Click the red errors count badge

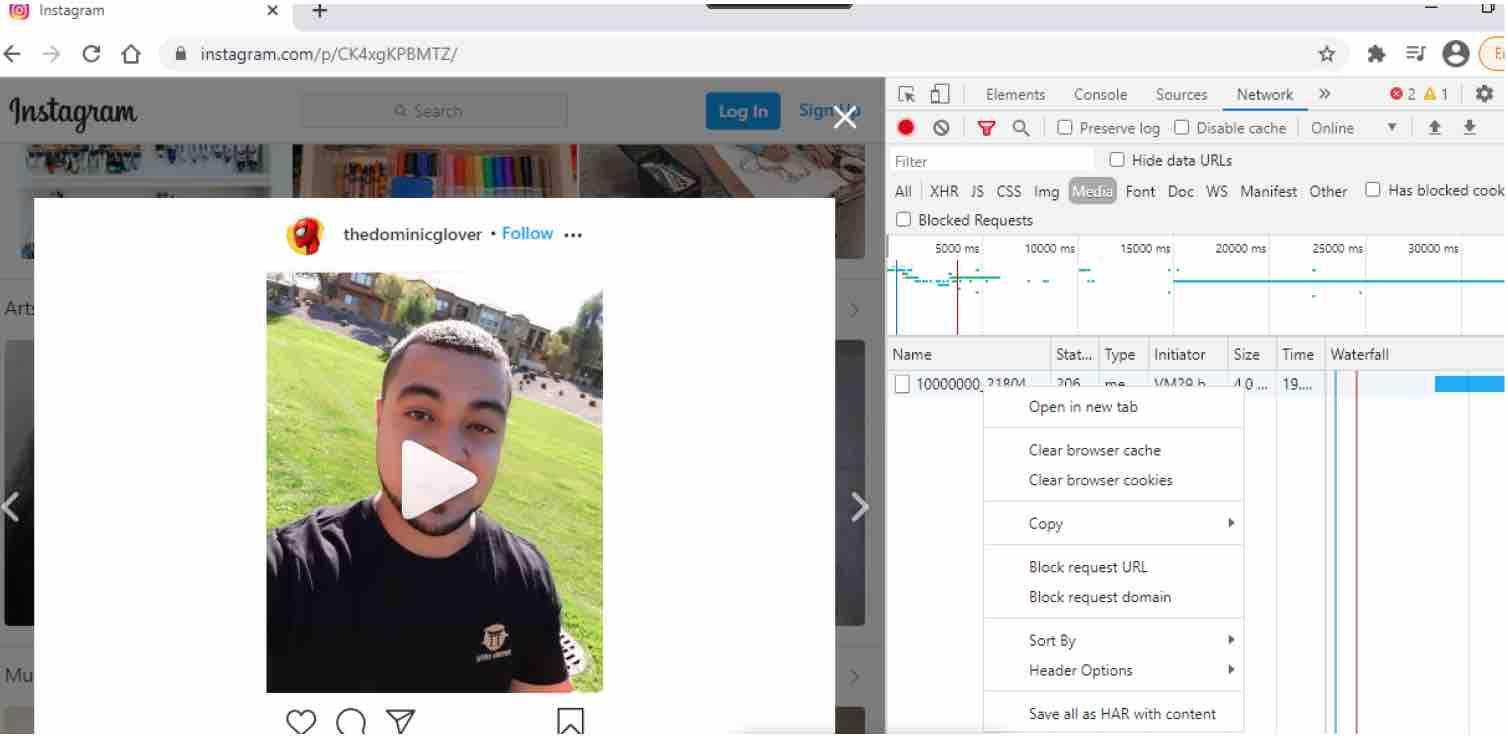tap(1403, 94)
